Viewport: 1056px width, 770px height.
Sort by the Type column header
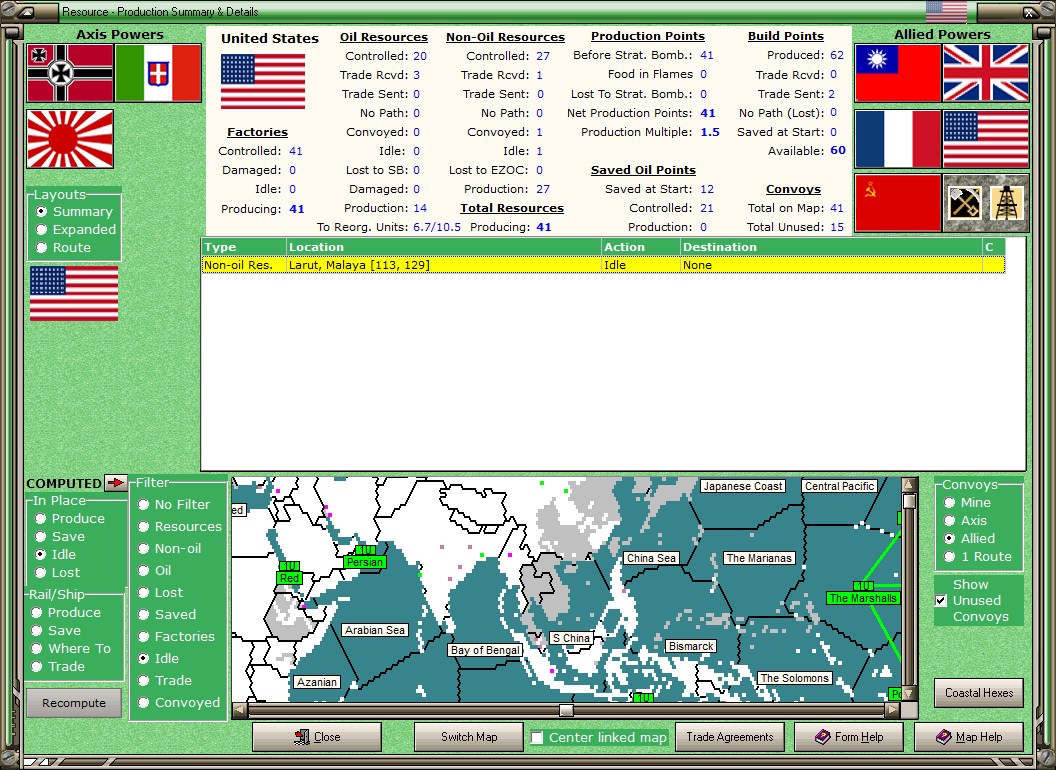(x=244, y=247)
